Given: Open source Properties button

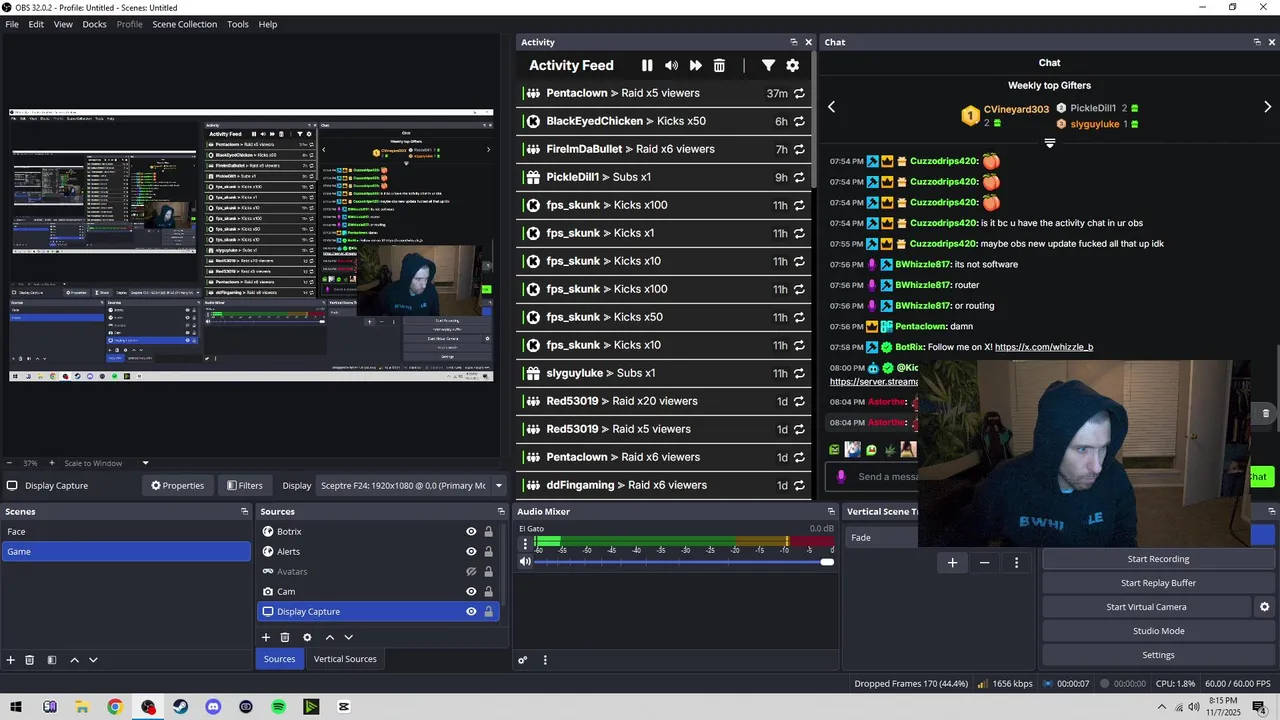Looking at the screenshot, I should click(x=177, y=486).
